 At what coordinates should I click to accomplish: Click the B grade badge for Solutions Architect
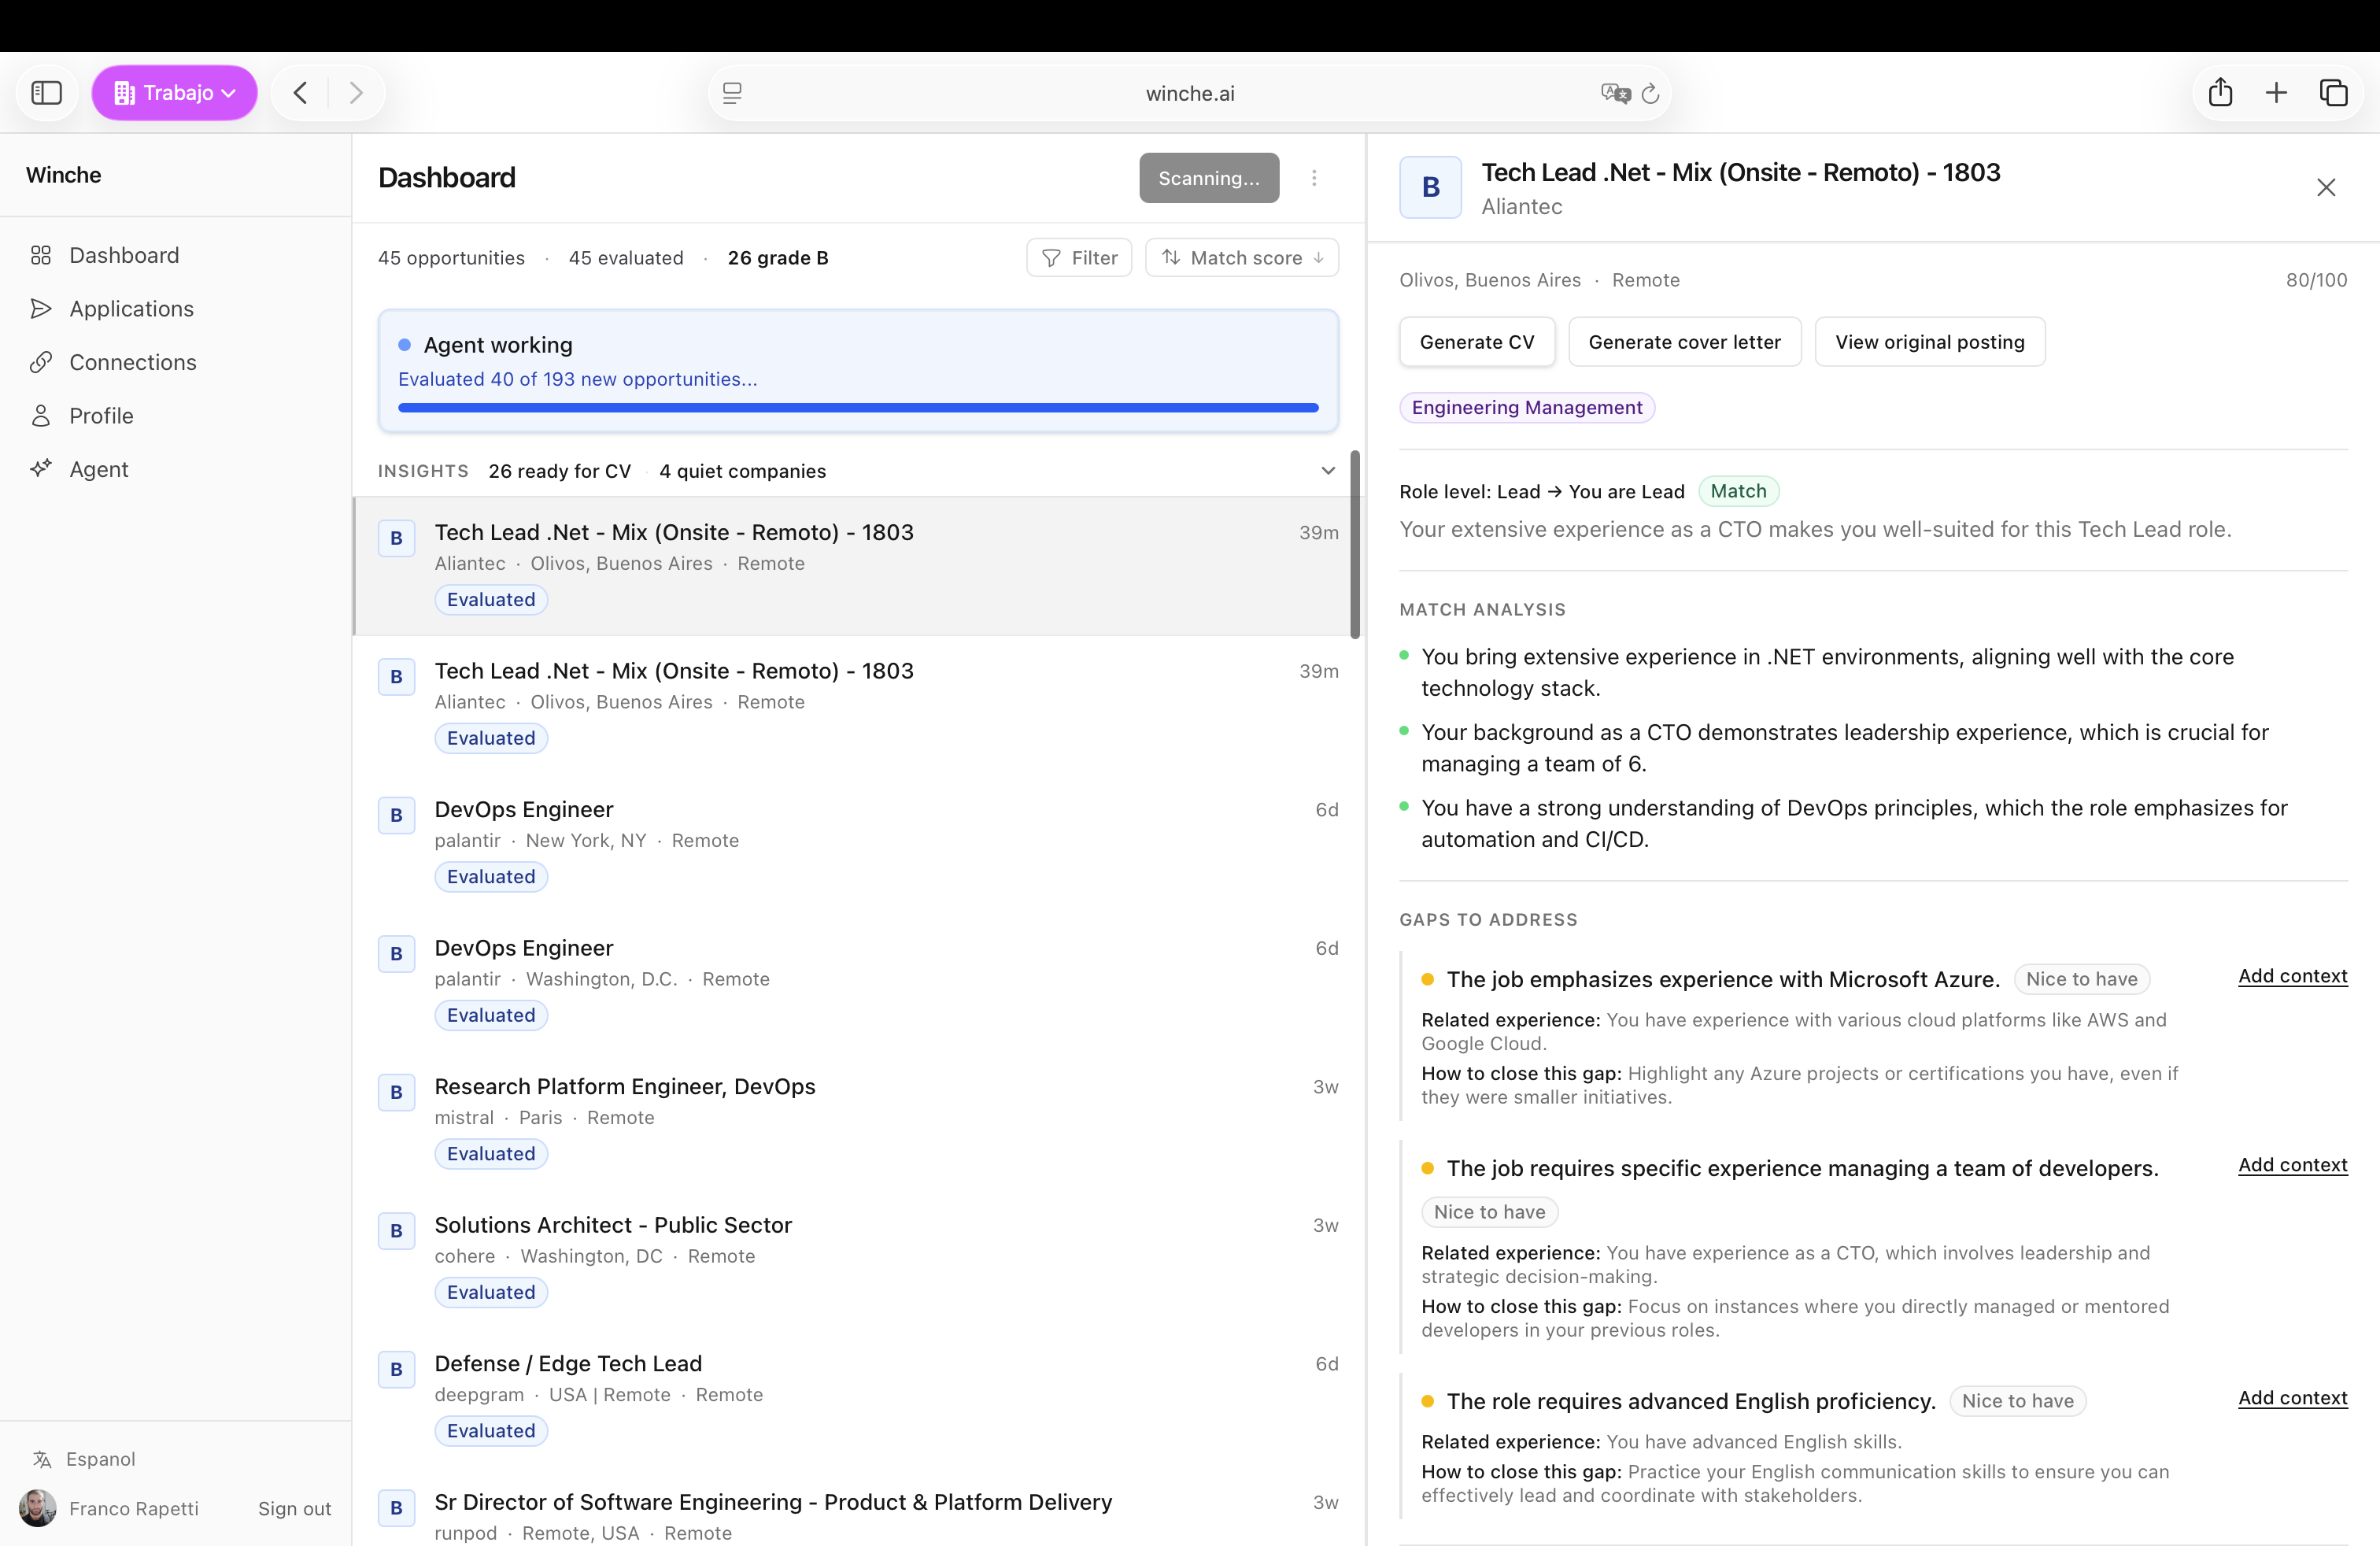click(396, 1230)
